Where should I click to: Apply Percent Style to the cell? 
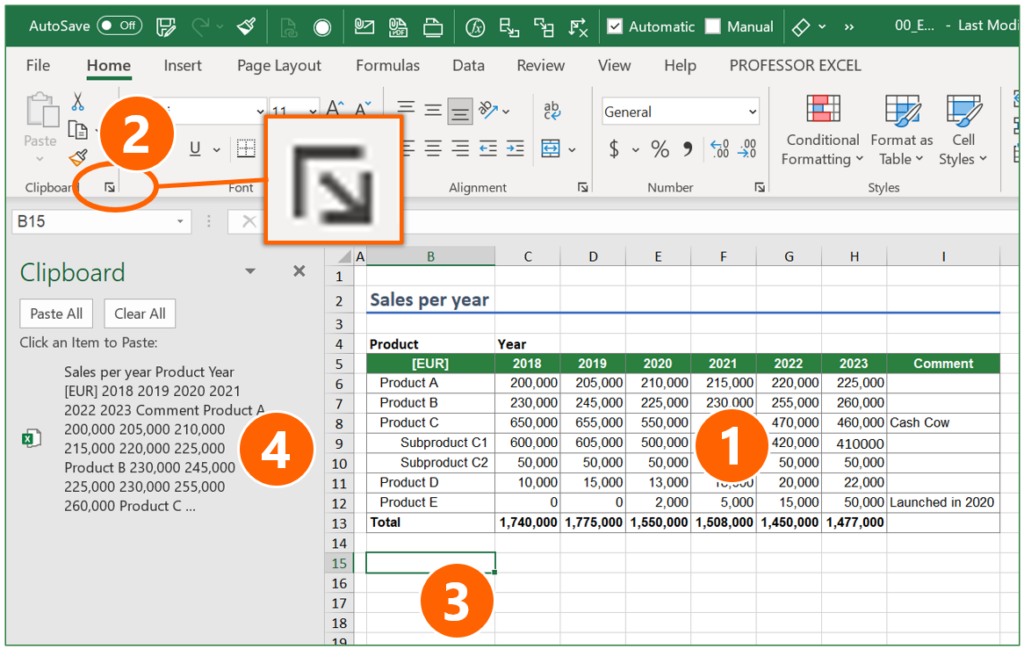(x=660, y=149)
